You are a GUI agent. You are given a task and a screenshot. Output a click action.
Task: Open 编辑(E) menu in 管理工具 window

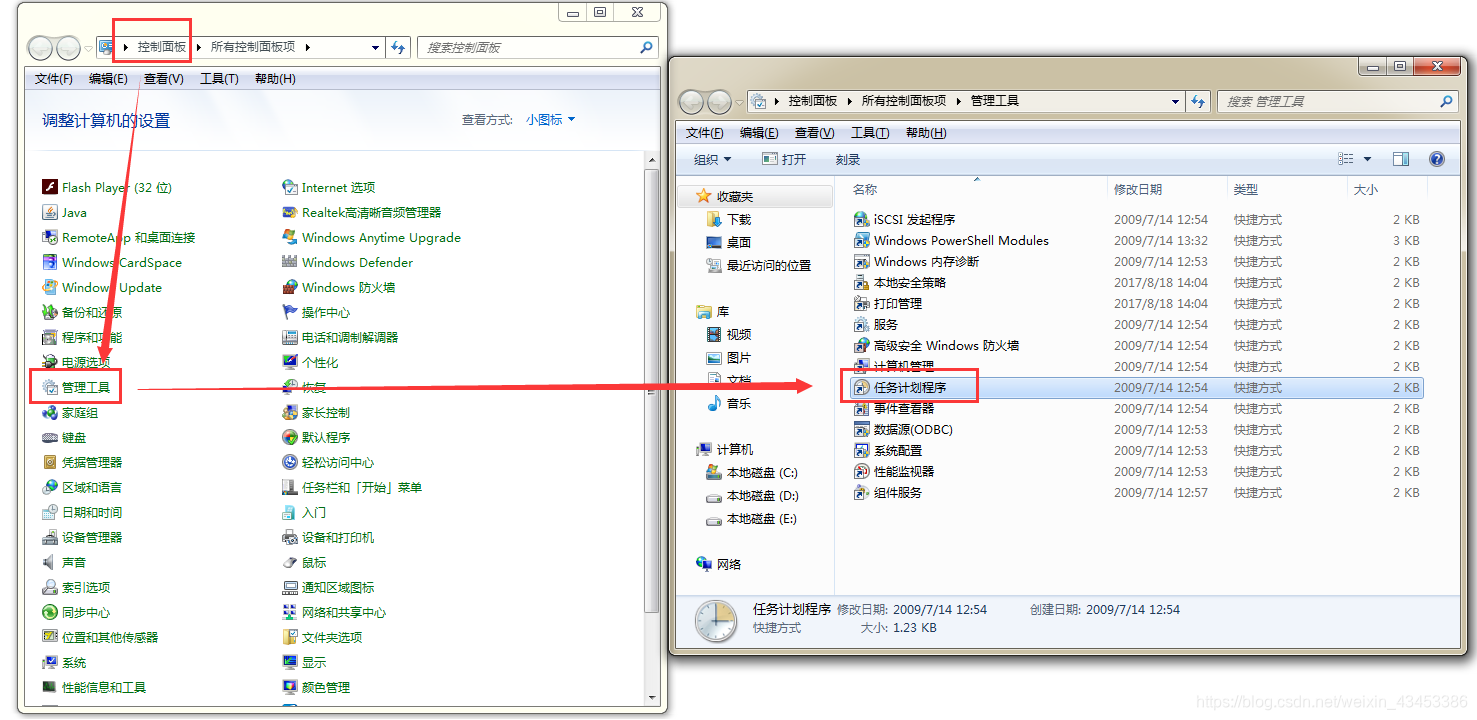[759, 133]
